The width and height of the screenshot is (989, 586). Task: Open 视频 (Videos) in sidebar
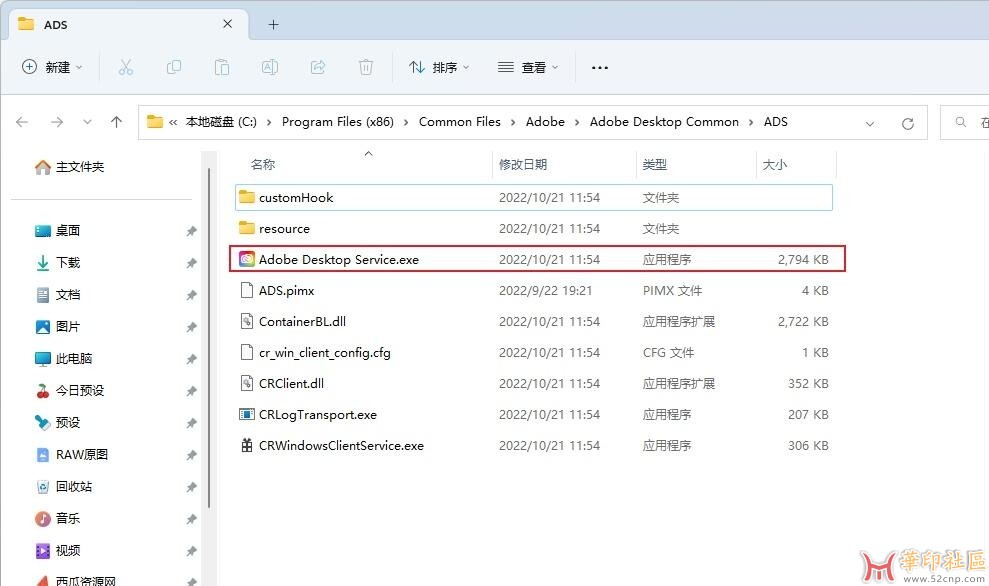click(x=57, y=551)
